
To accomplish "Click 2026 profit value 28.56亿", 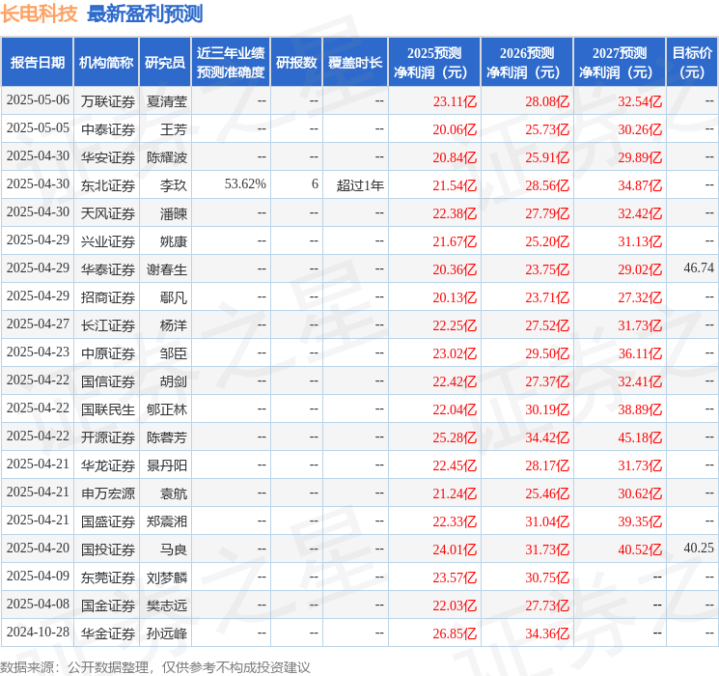I will click(x=547, y=185).
